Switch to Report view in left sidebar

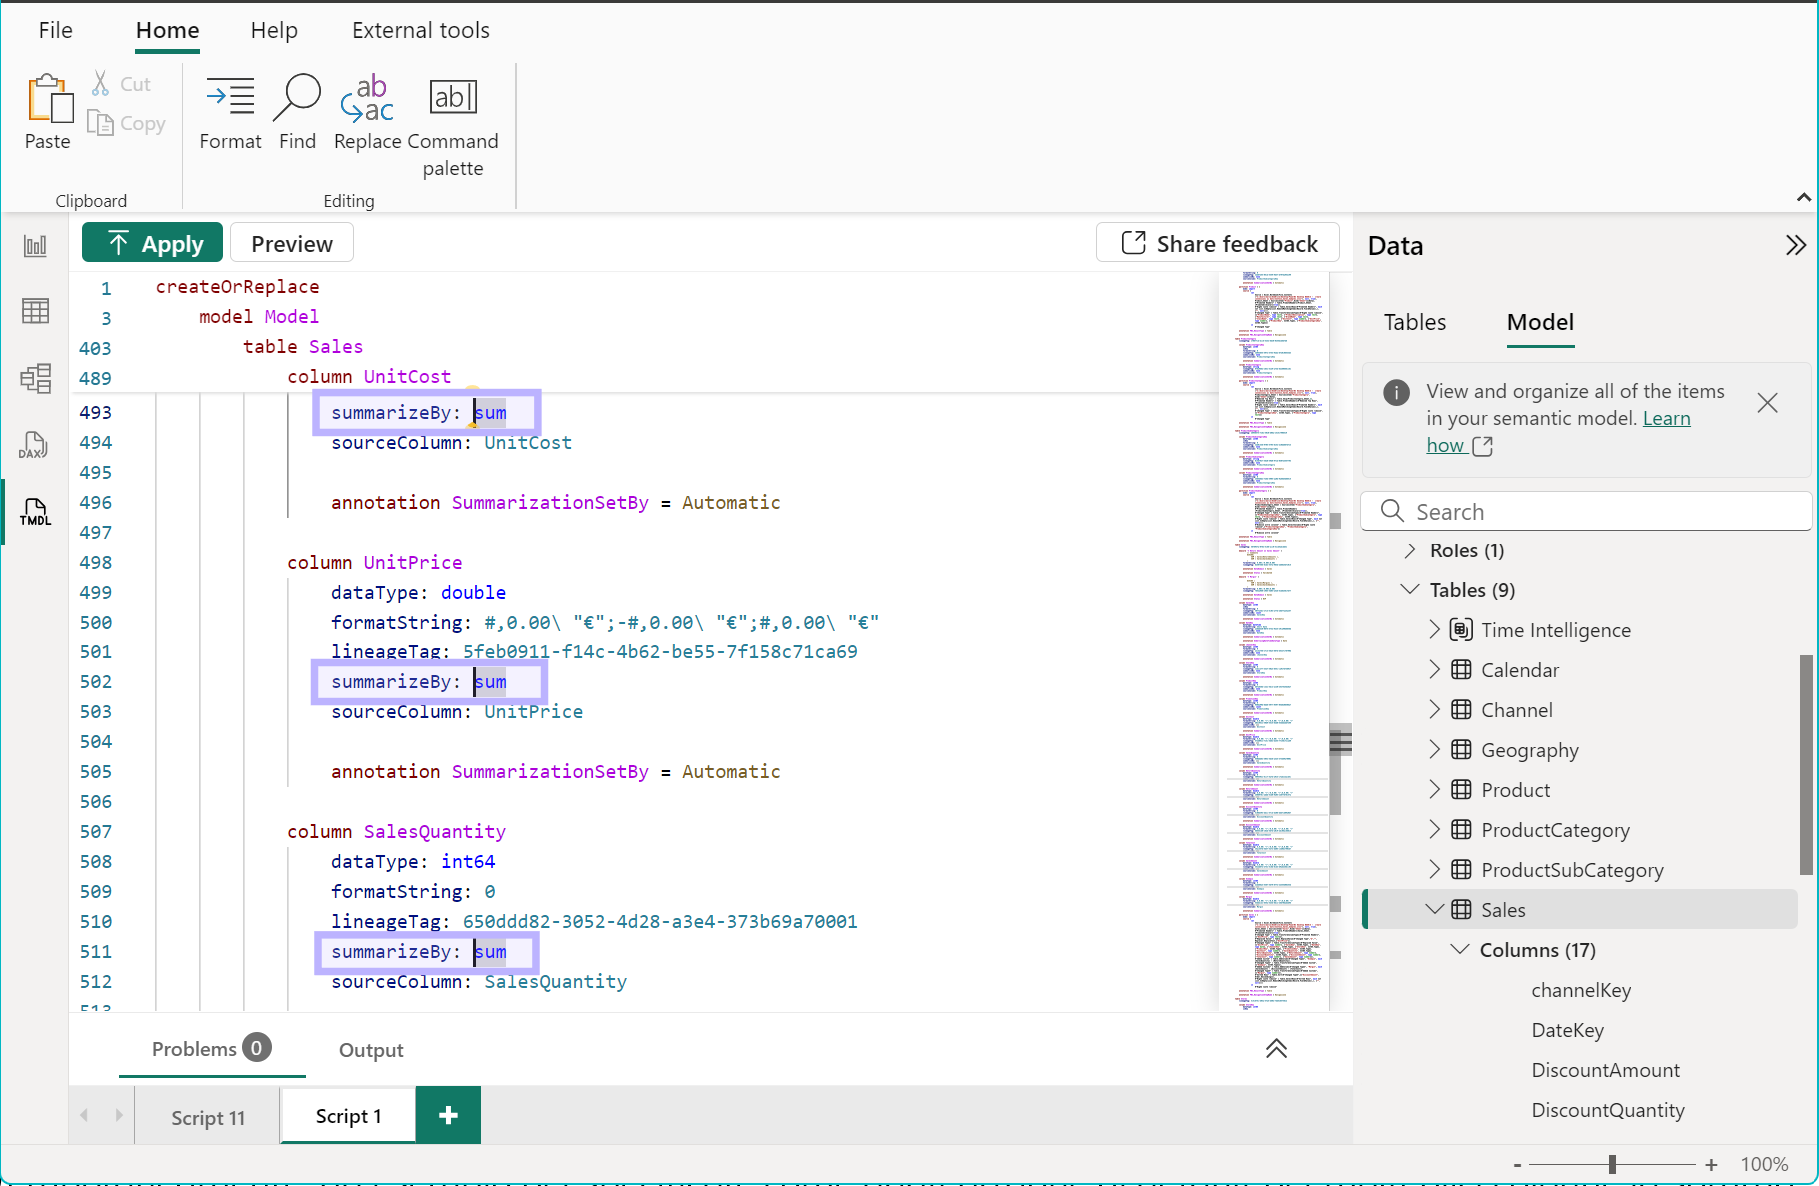35,245
